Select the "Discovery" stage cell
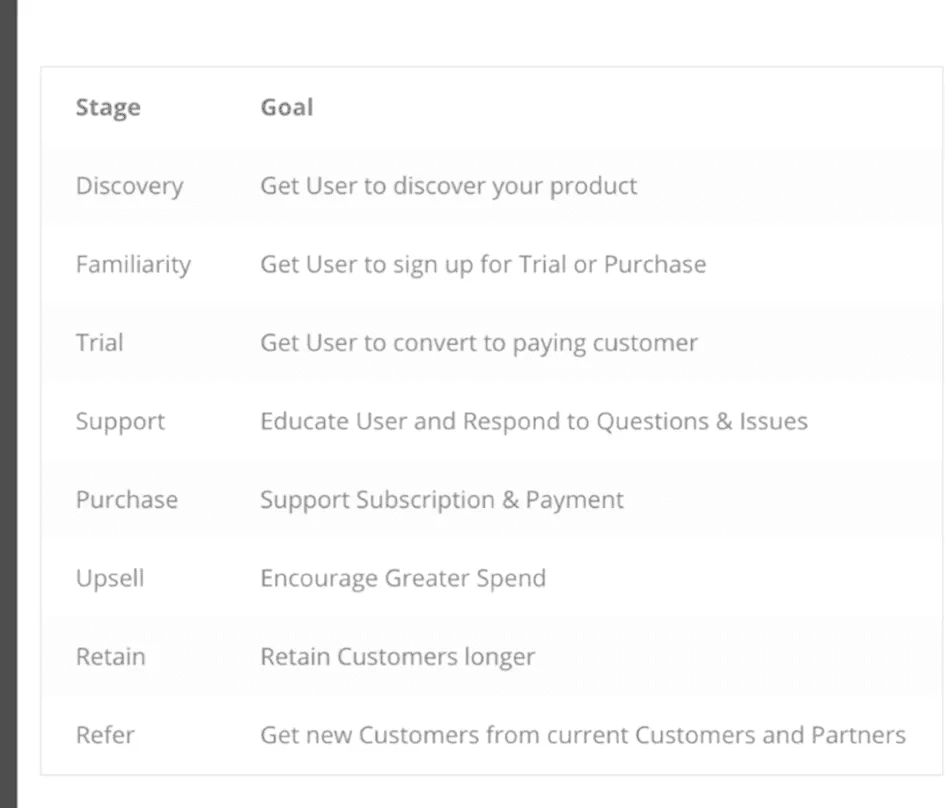This screenshot has height=808, width=952. pyautogui.click(x=129, y=186)
